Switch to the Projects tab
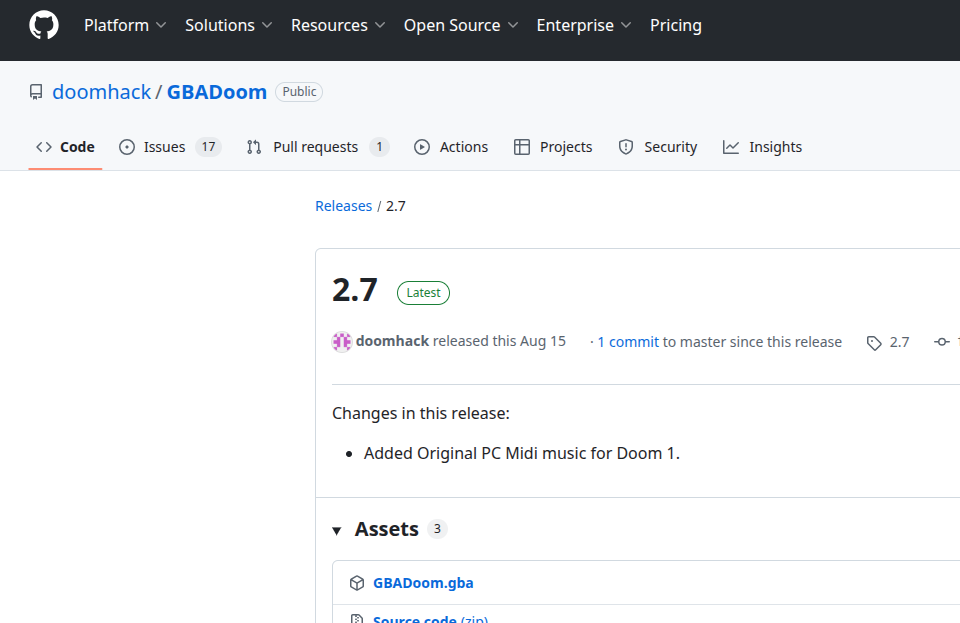 point(553,147)
